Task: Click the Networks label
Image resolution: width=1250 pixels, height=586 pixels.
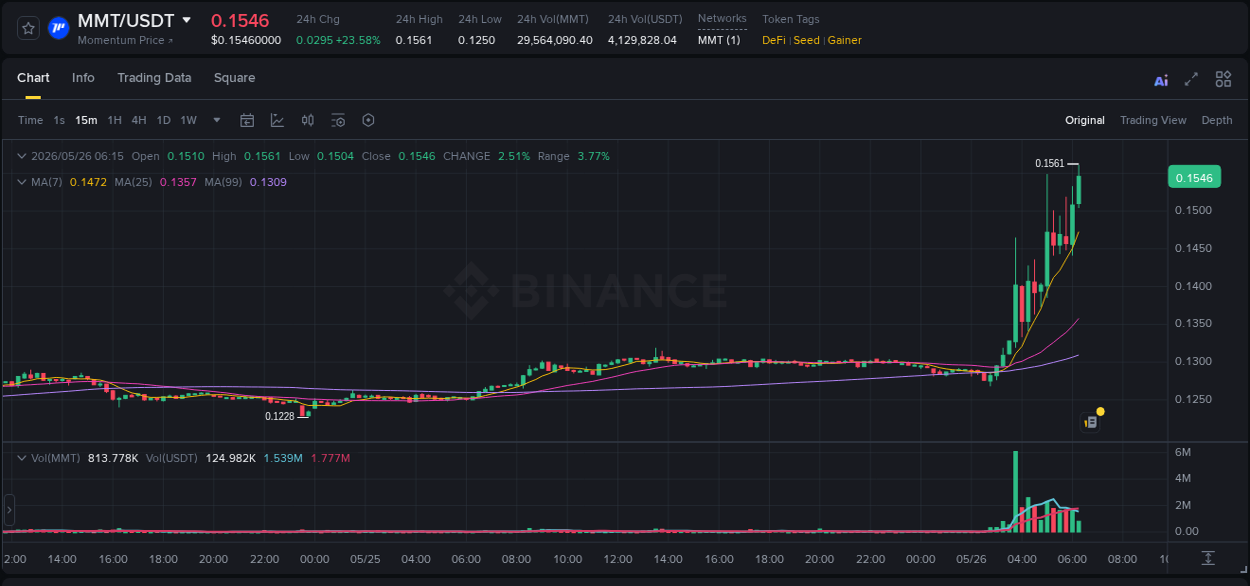Action: (x=722, y=19)
